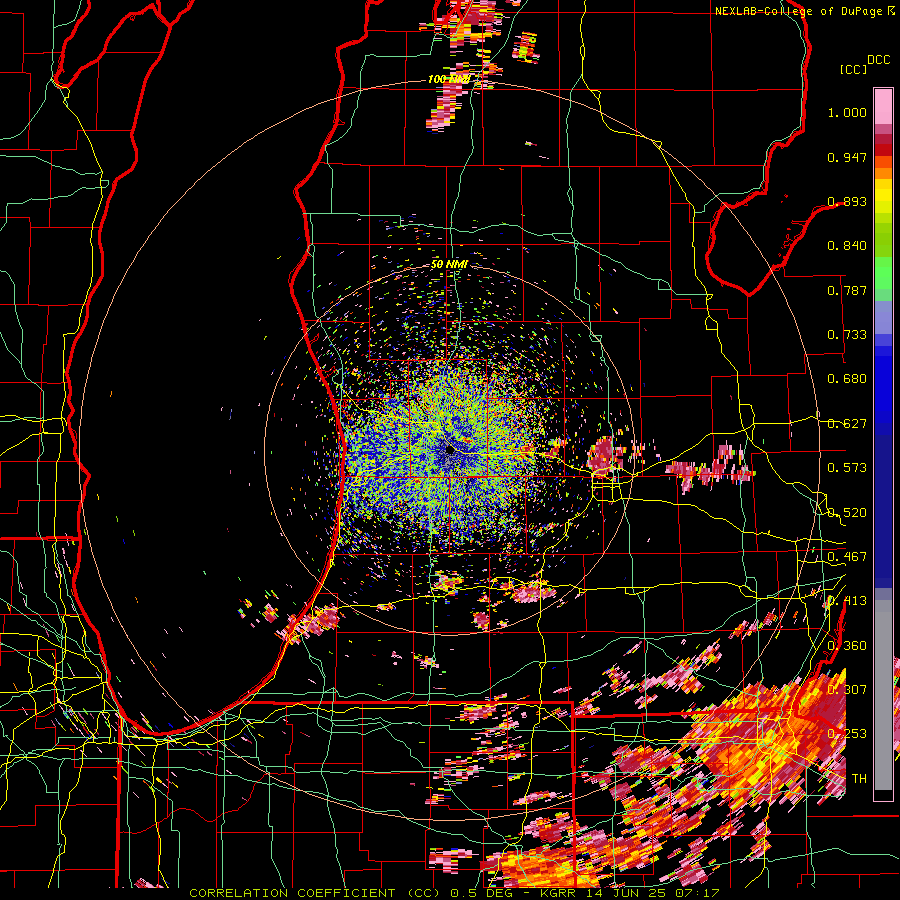Select the 0.893 scale value
The width and height of the screenshot is (900, 900).
pos(847,201)
